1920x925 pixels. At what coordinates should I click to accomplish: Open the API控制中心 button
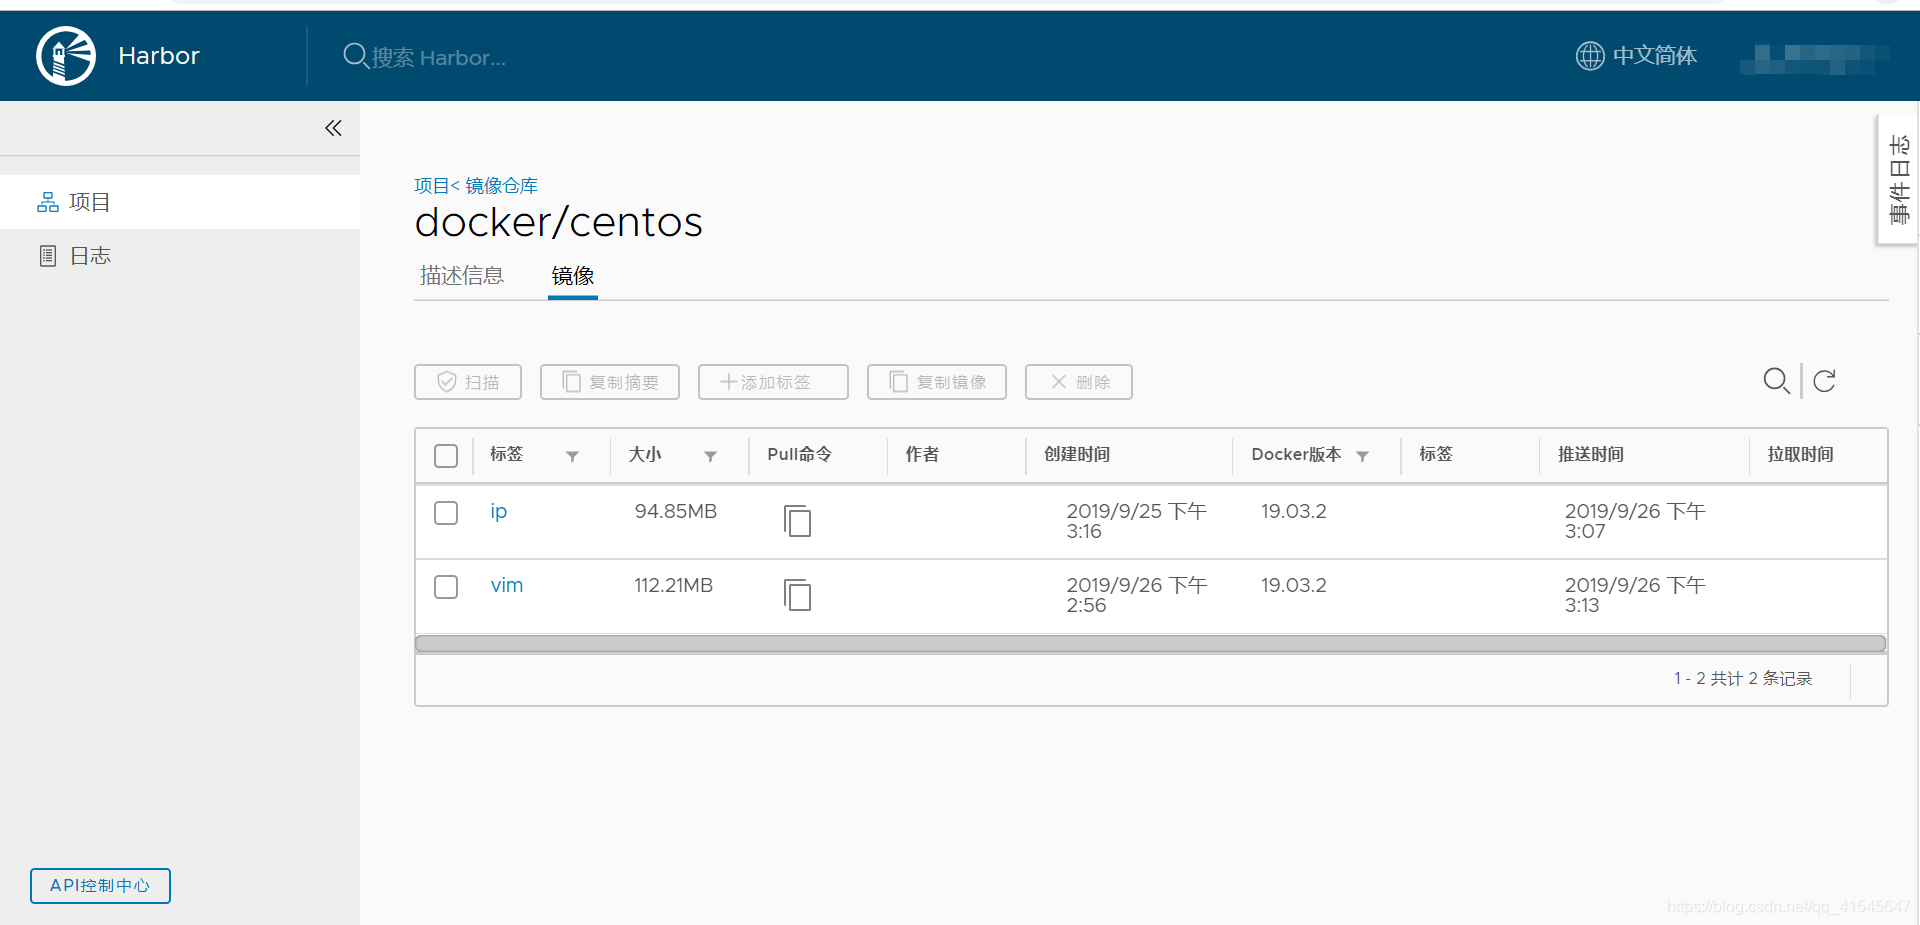(x=100, y=886)
